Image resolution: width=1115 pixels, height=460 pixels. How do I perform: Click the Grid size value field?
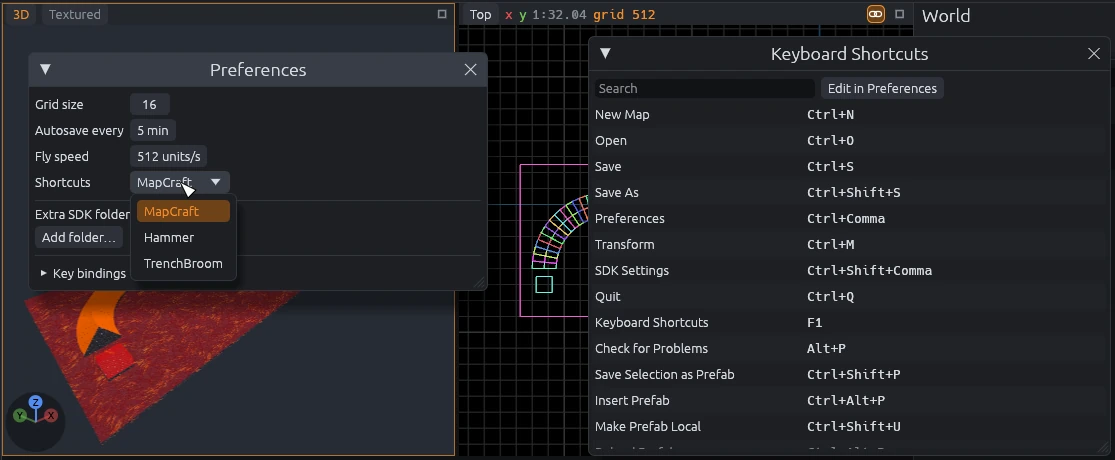(x=149, y=105)
